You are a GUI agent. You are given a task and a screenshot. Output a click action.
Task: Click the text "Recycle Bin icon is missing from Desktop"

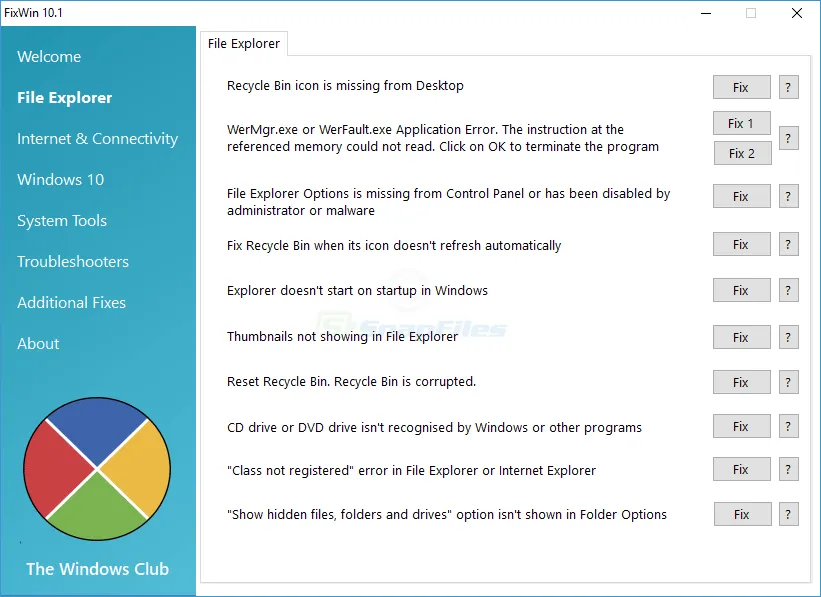pos(345,86)
